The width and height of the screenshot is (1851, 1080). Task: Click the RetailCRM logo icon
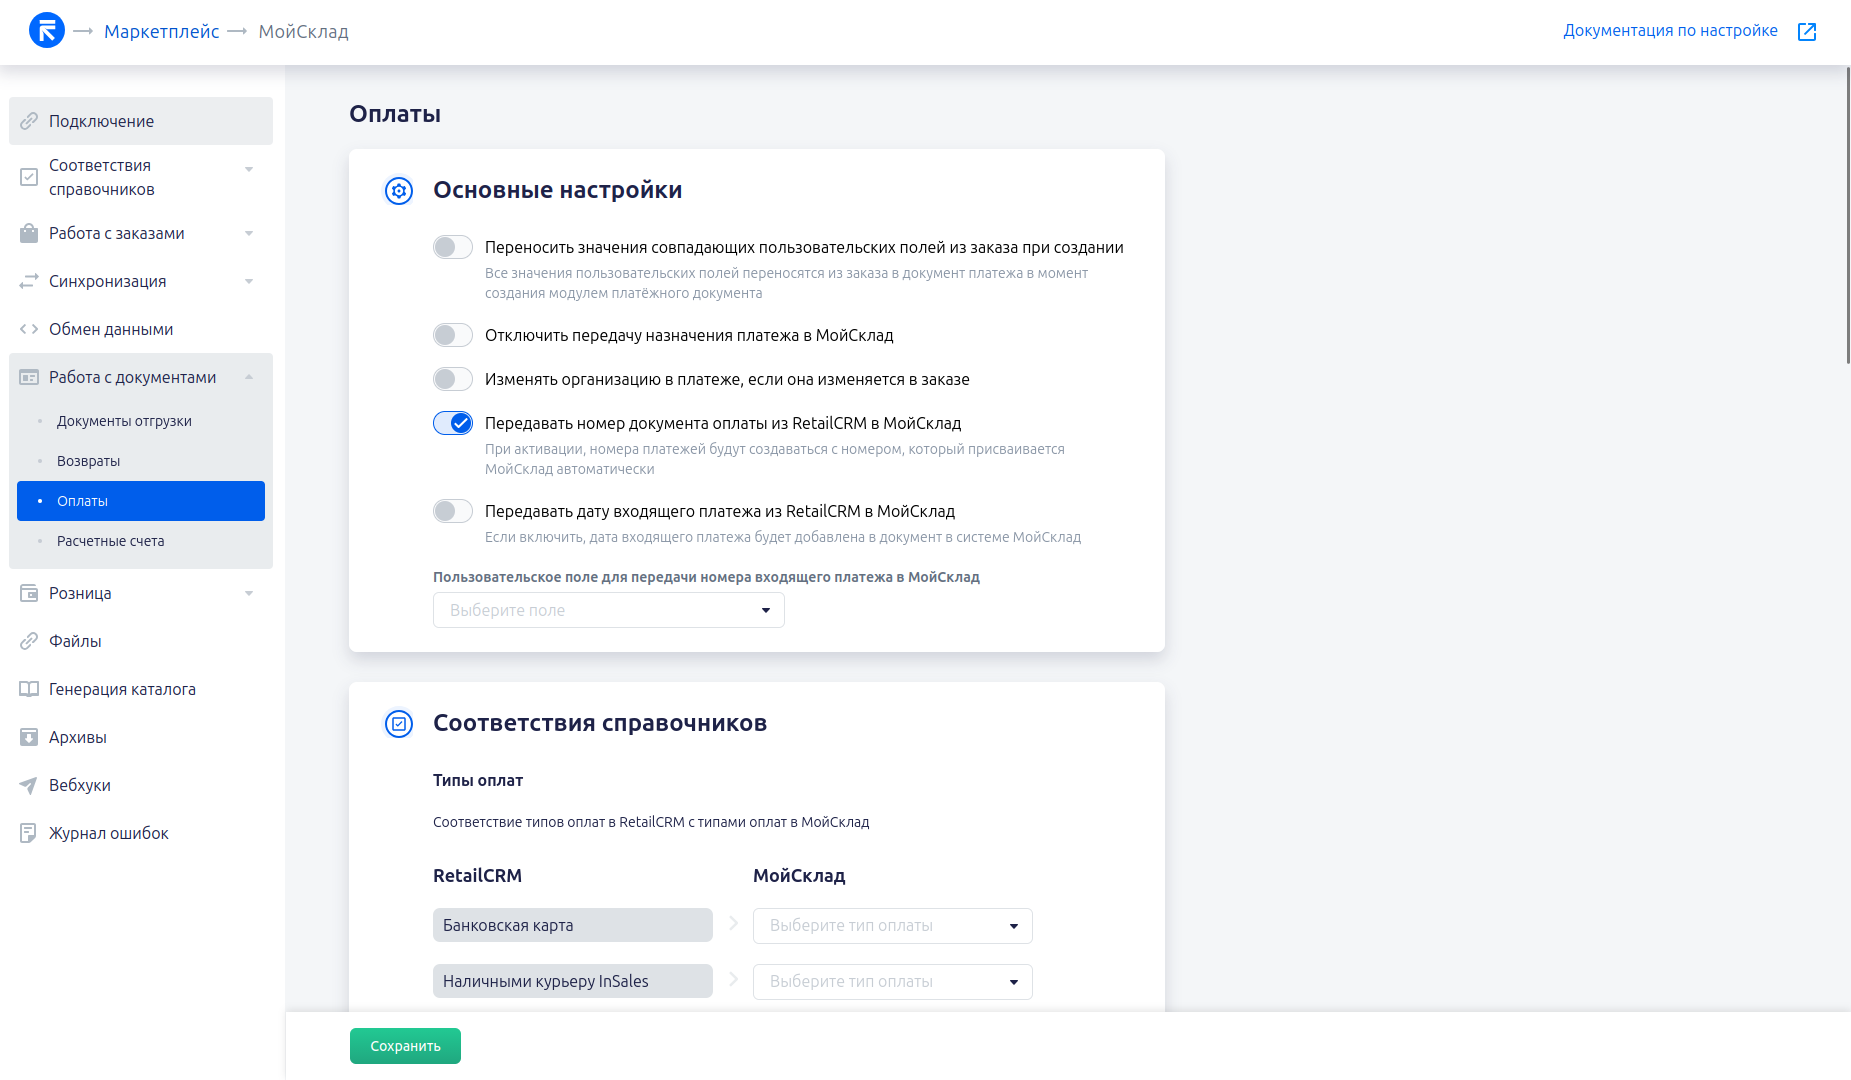[x=47, y=31]
